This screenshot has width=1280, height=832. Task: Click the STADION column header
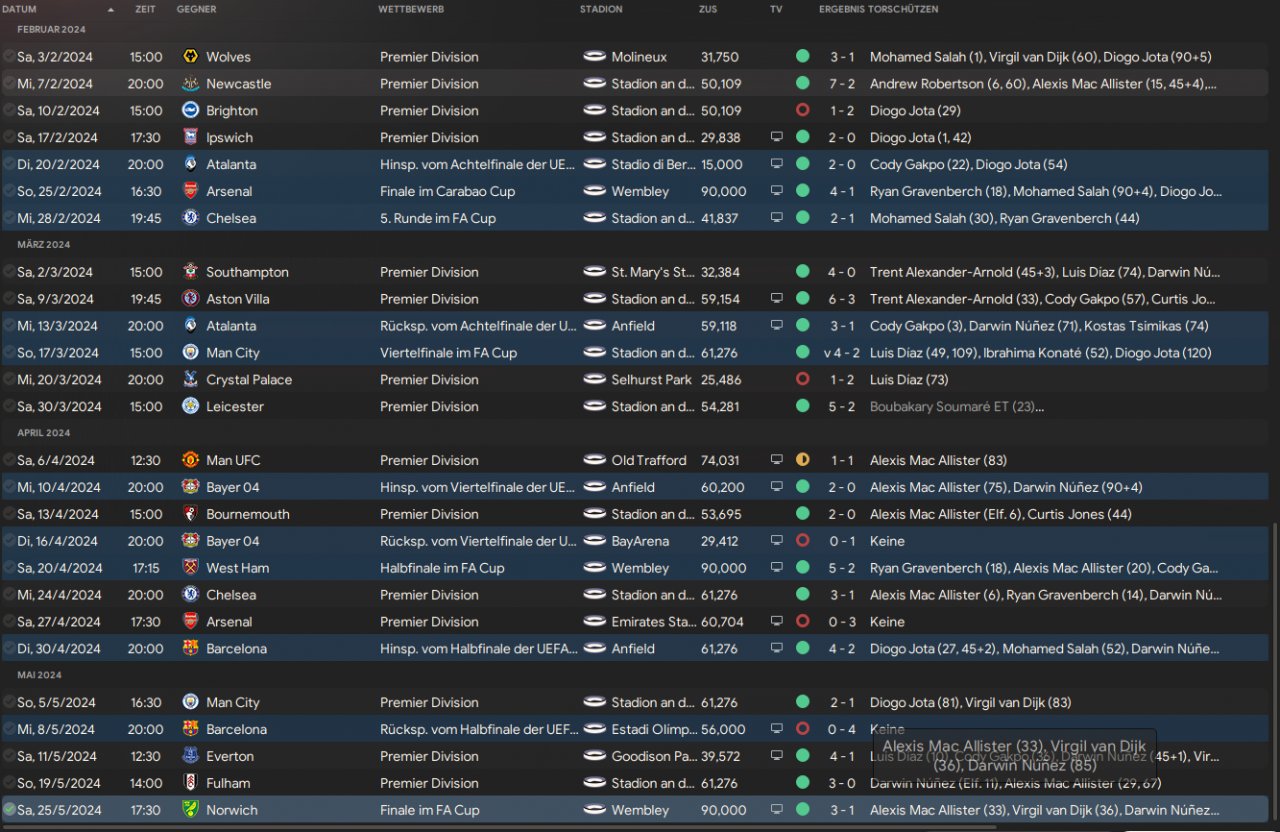[601, 9]
